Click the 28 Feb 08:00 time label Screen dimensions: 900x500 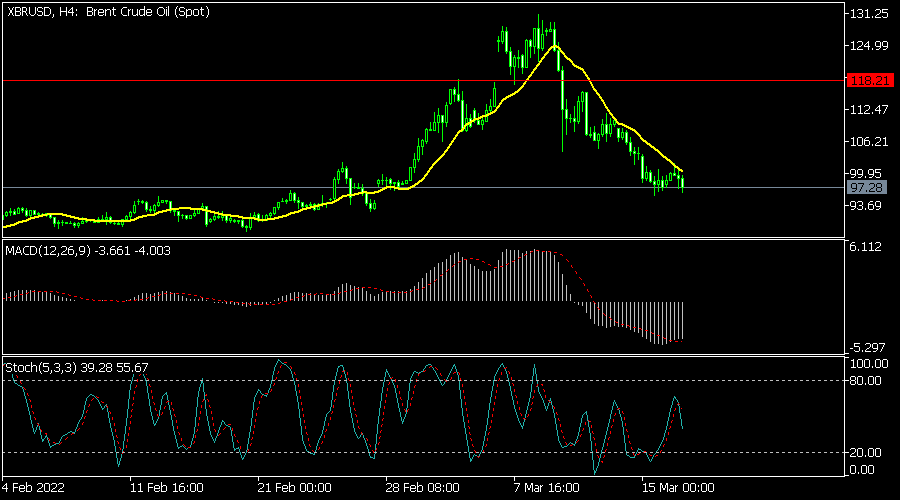tap(422, 488)
